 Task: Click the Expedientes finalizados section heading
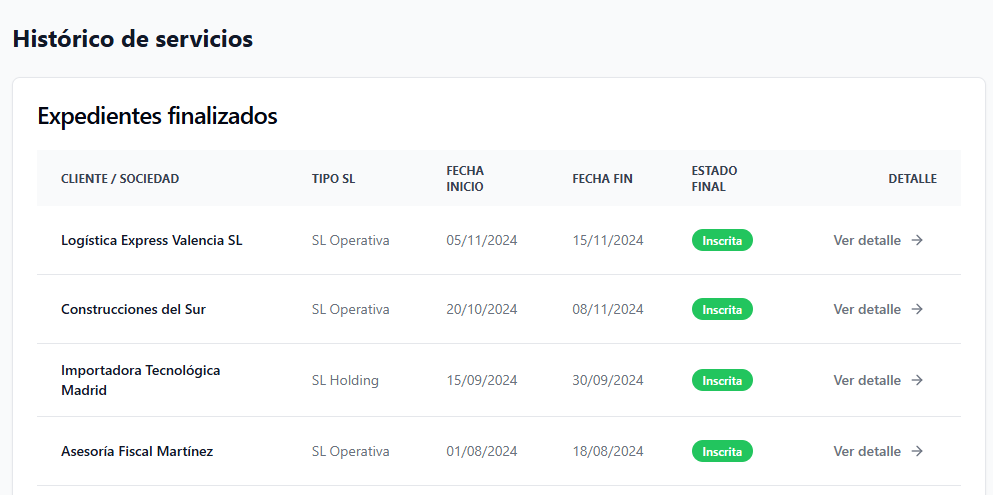click(x=157, y=116)
